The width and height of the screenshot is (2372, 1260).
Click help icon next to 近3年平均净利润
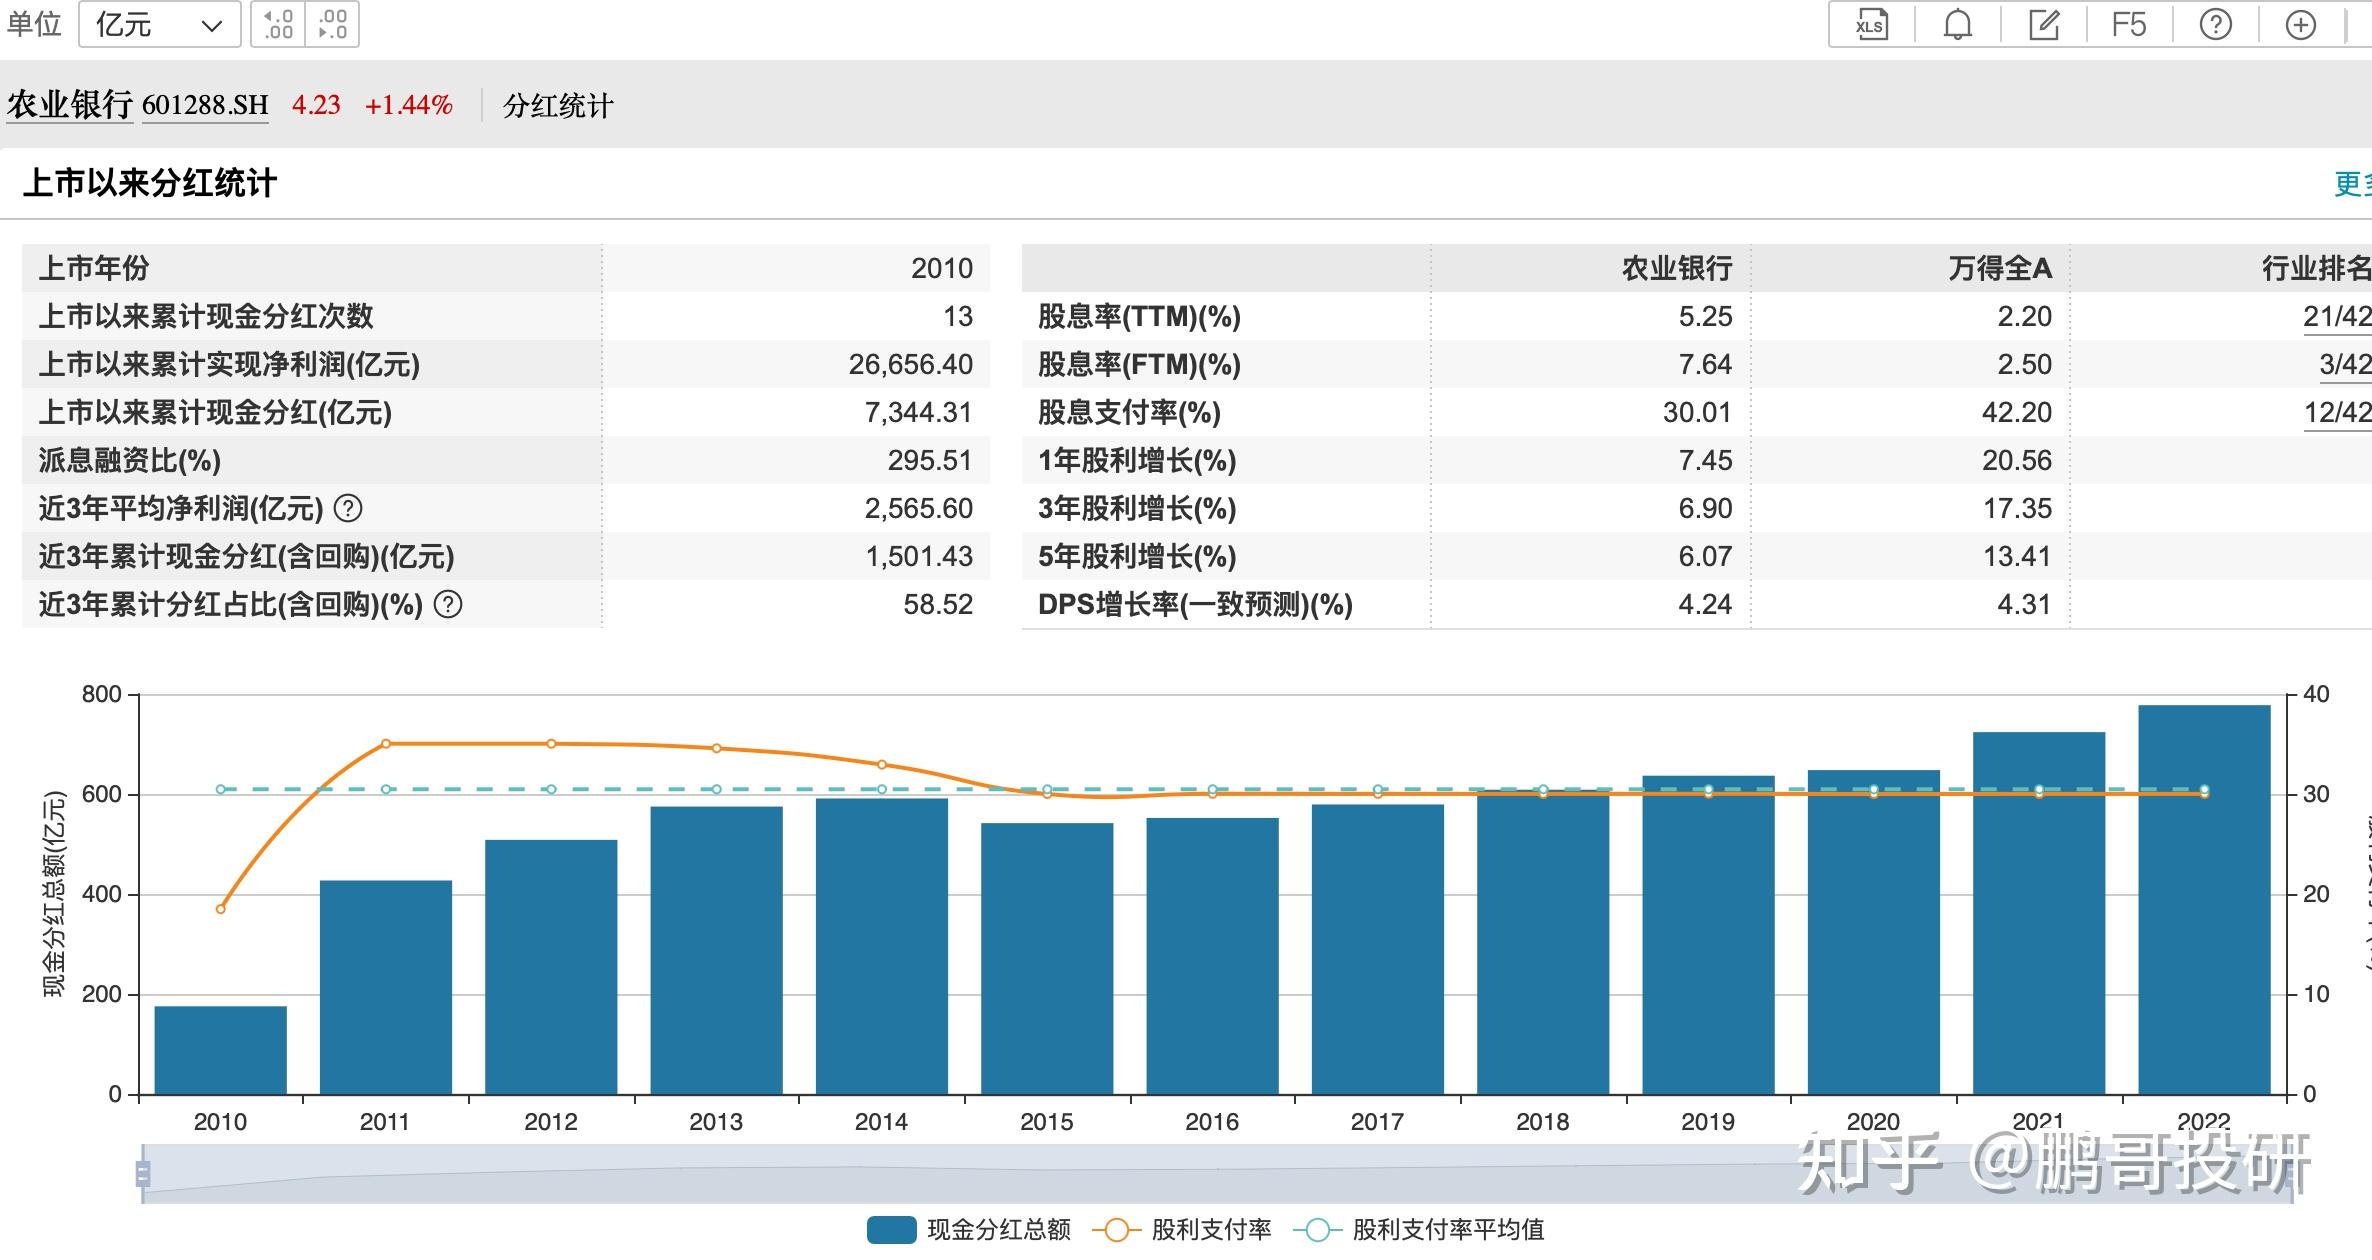click(x=347, y=508)
